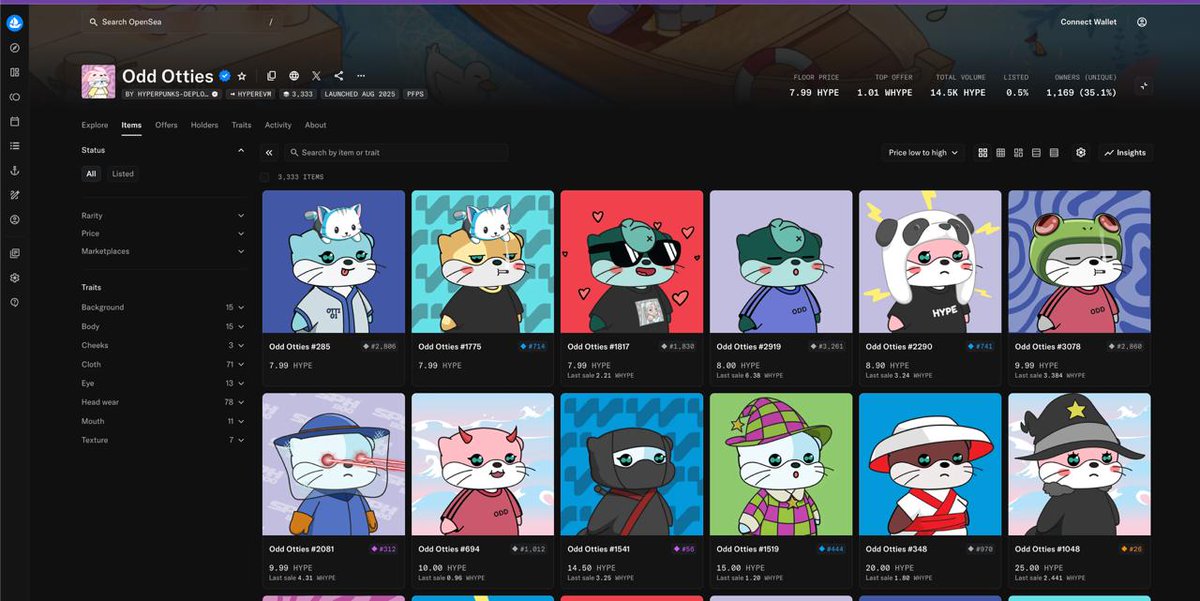1200x601 pixels.
Task: Open the three-dot more options menu
Action: tap(361, 76)
